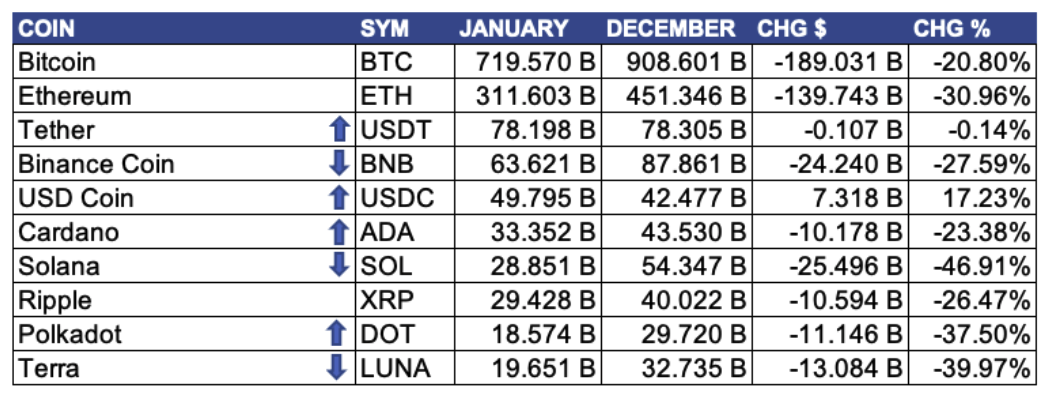Image resolution: width=1050 pixels, height=393 pixels.
Task: Select the SYM column header
Action: 384,28
